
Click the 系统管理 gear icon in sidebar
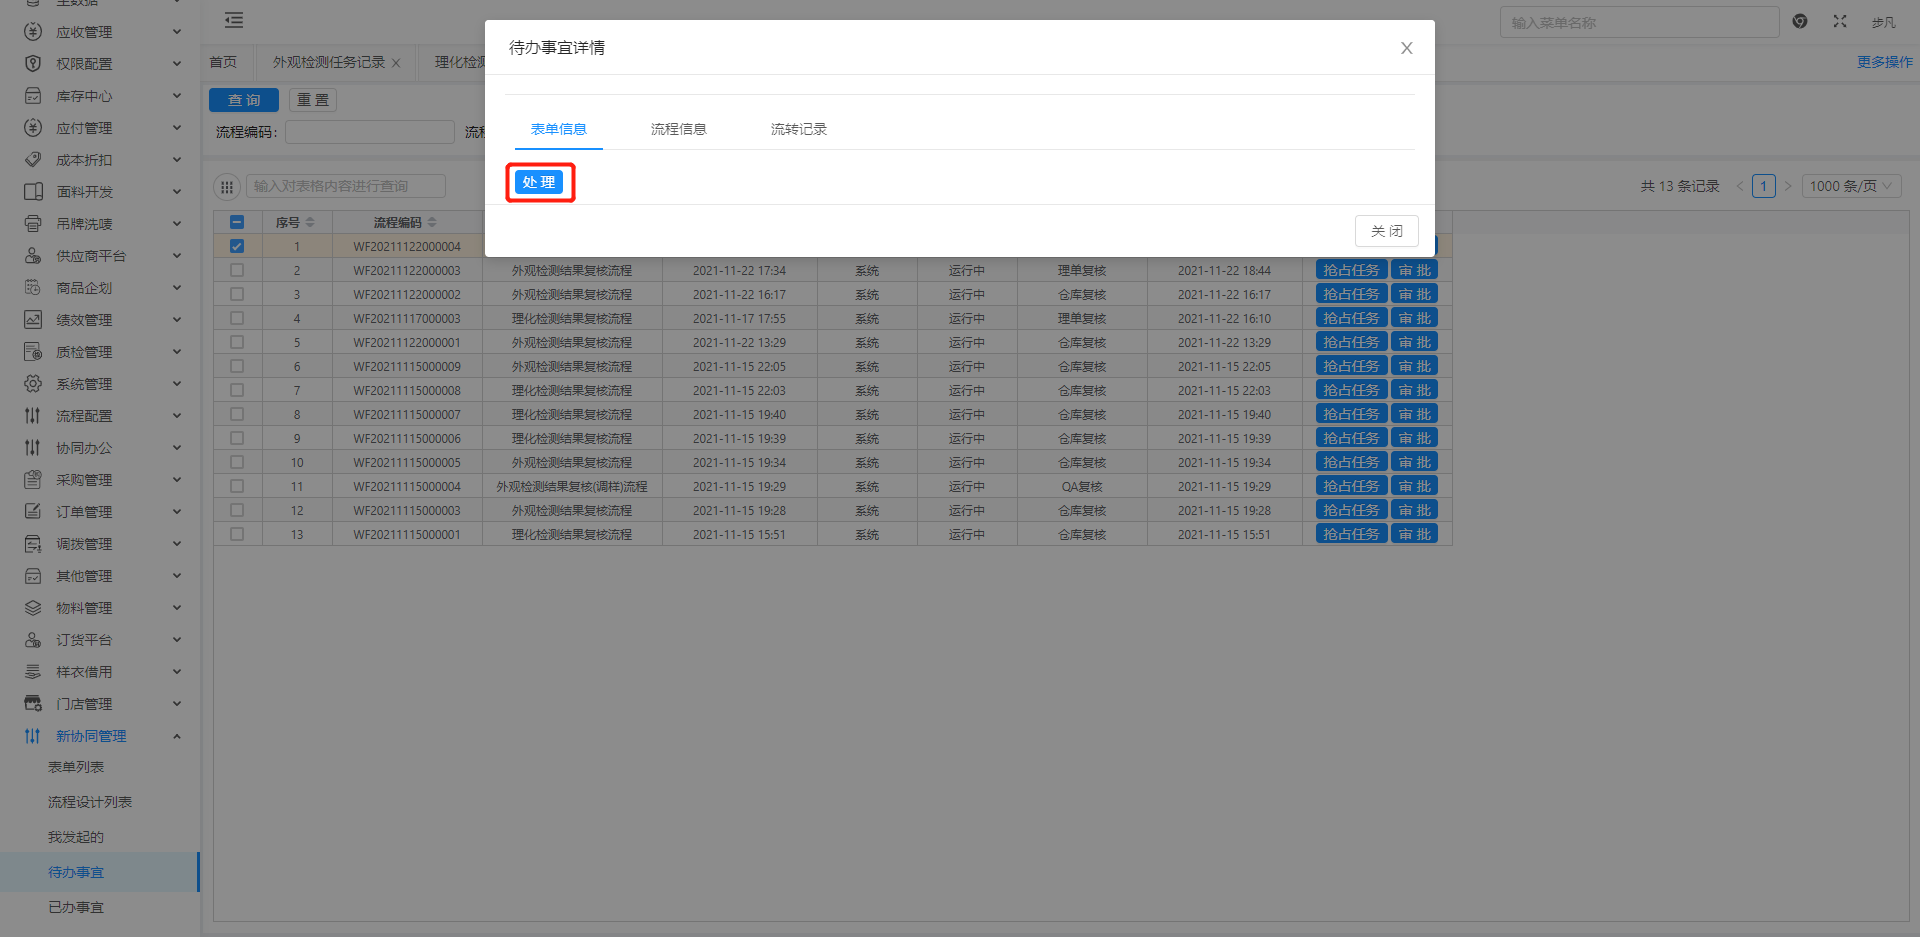click(33, 384)
